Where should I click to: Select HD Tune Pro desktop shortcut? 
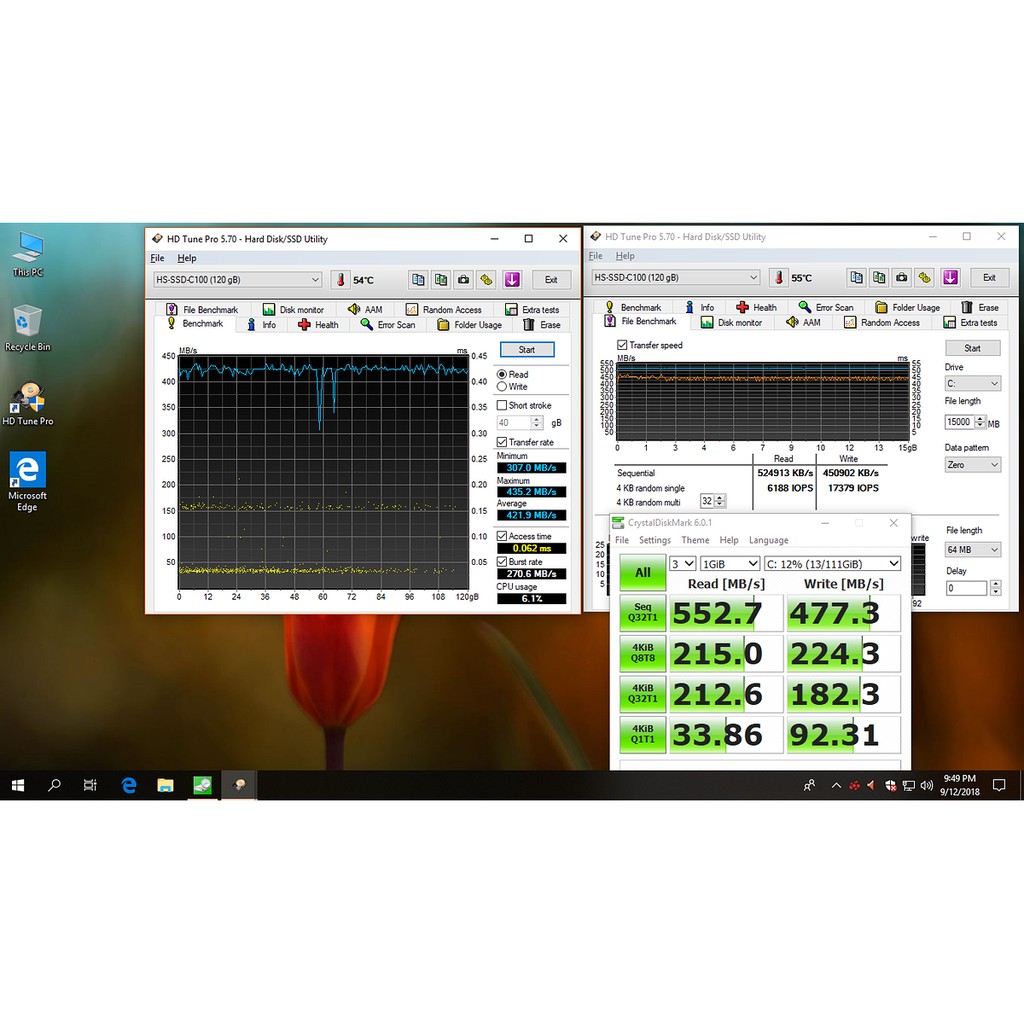pyautogui.click(x=27, y=404)
